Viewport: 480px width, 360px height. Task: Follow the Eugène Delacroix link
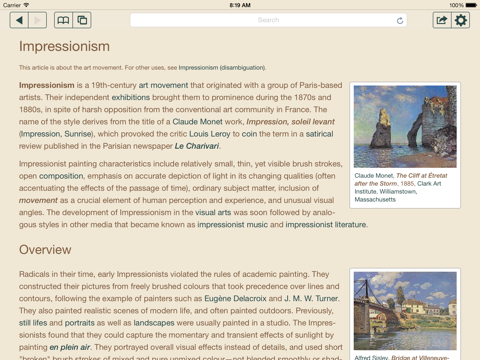click(x=235, y=299)
